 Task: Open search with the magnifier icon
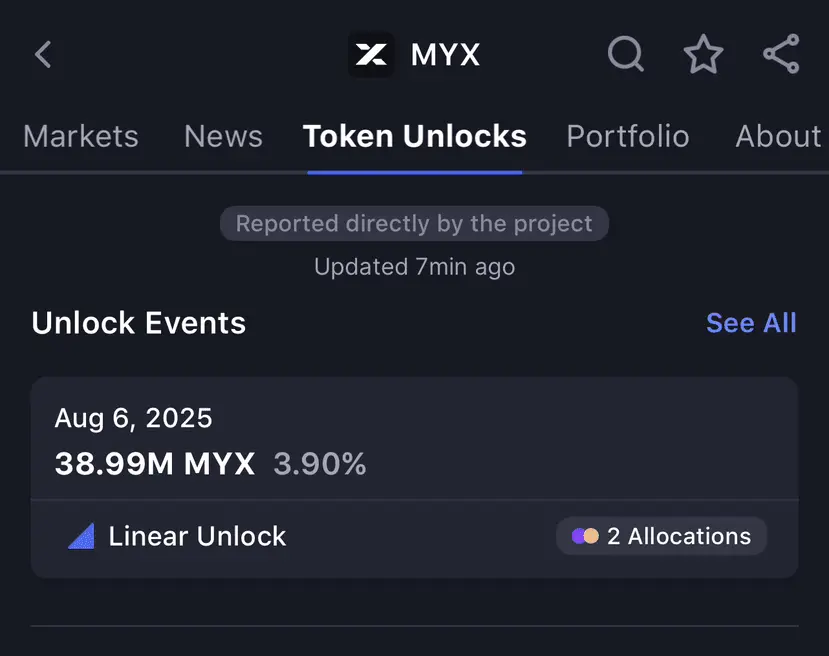(625, 53)
